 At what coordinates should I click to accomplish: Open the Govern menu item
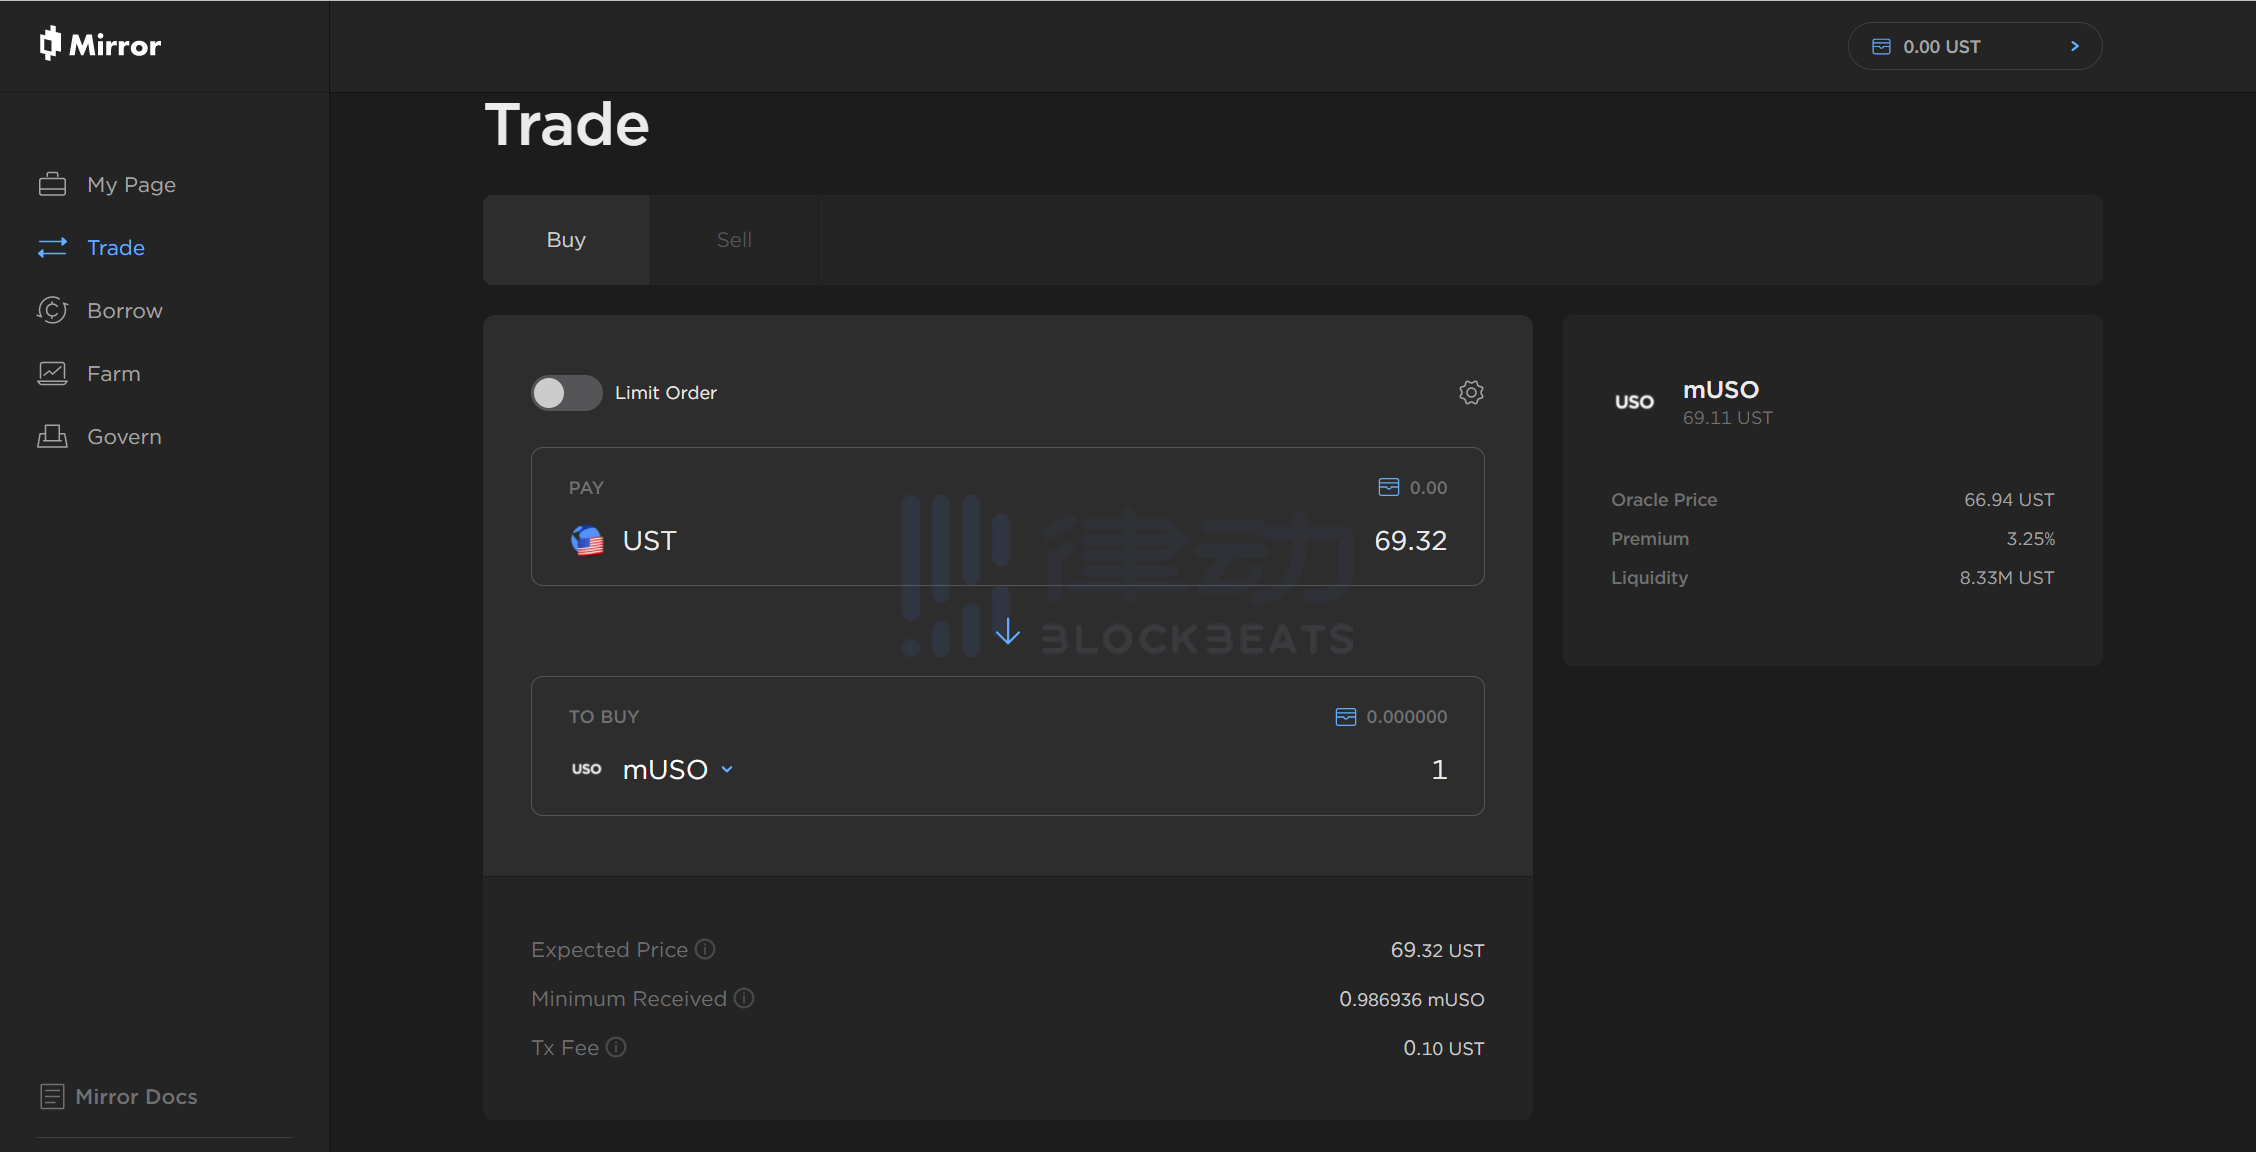coord(124,436)
